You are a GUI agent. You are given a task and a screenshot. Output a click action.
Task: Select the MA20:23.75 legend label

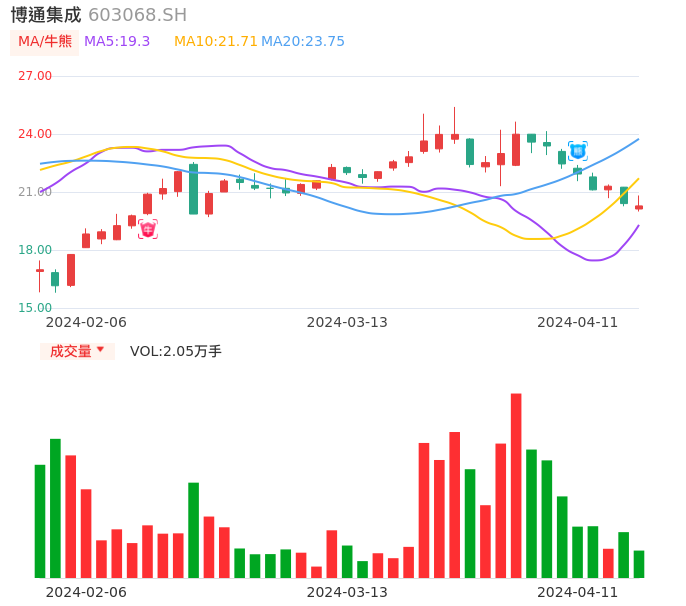point(303,42)
